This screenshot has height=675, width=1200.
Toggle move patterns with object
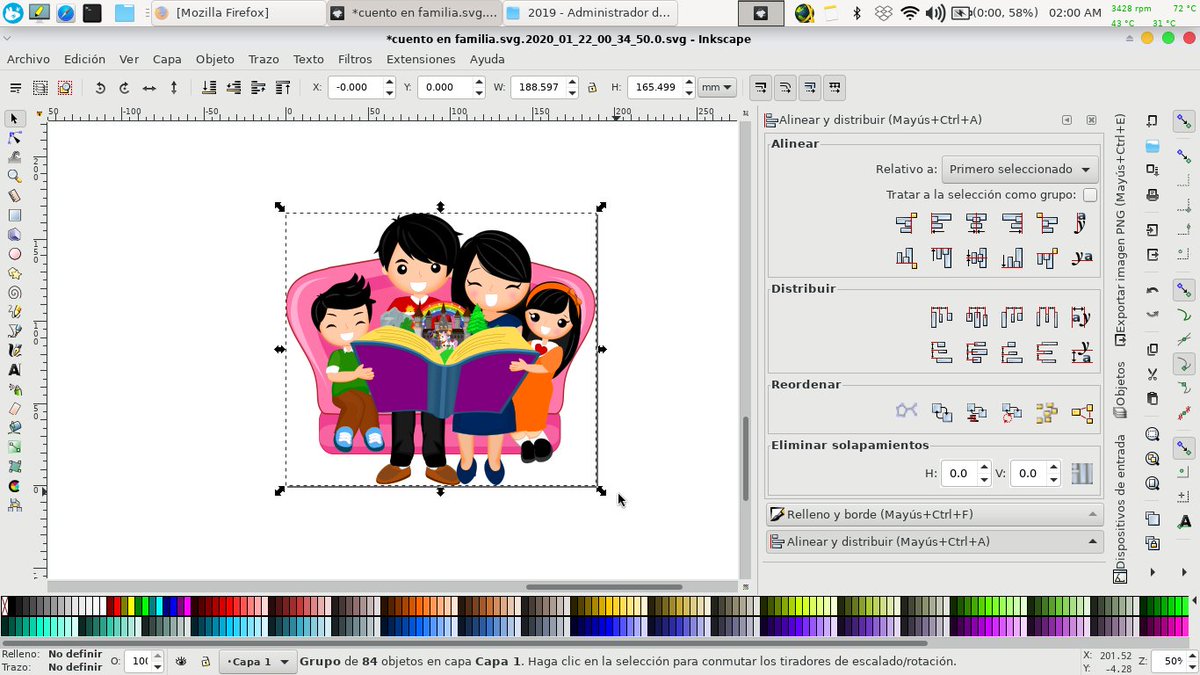click(836, 88)
